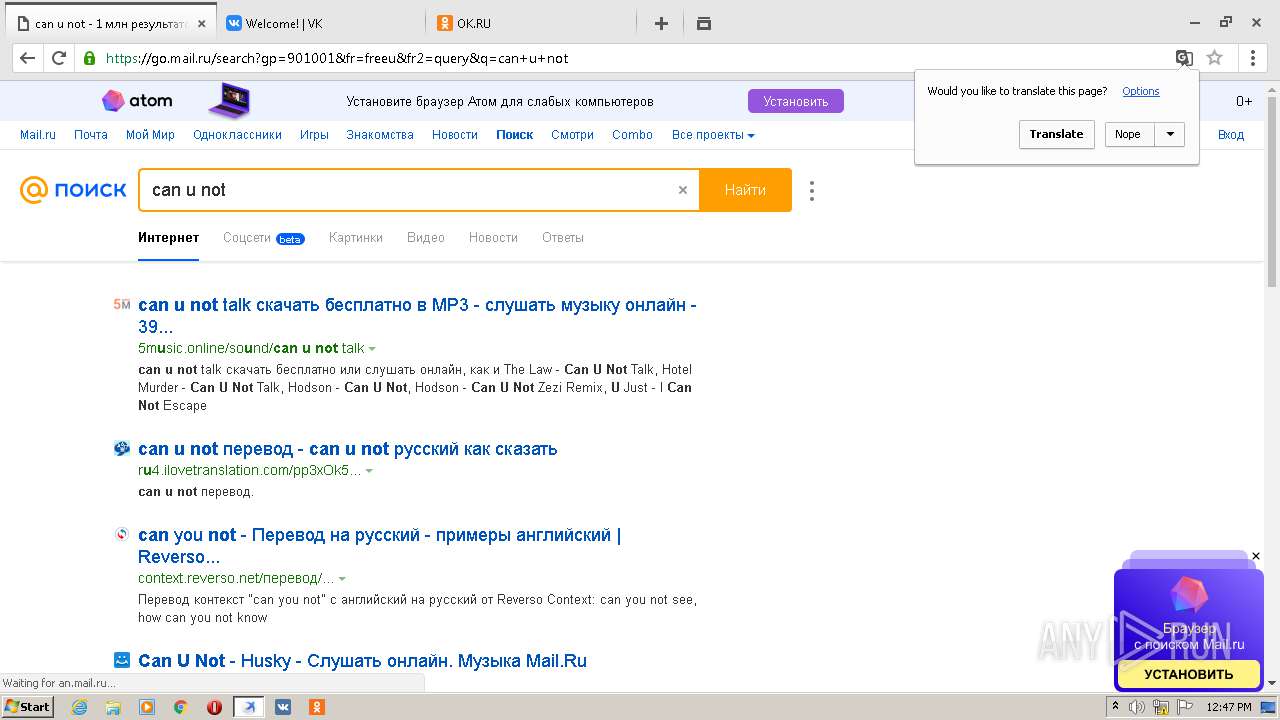Image resolution: width=1280 pixels, height=720 pixels.
Task: Open the 'can u not talk скачать' result
Action: pos(417,316)
